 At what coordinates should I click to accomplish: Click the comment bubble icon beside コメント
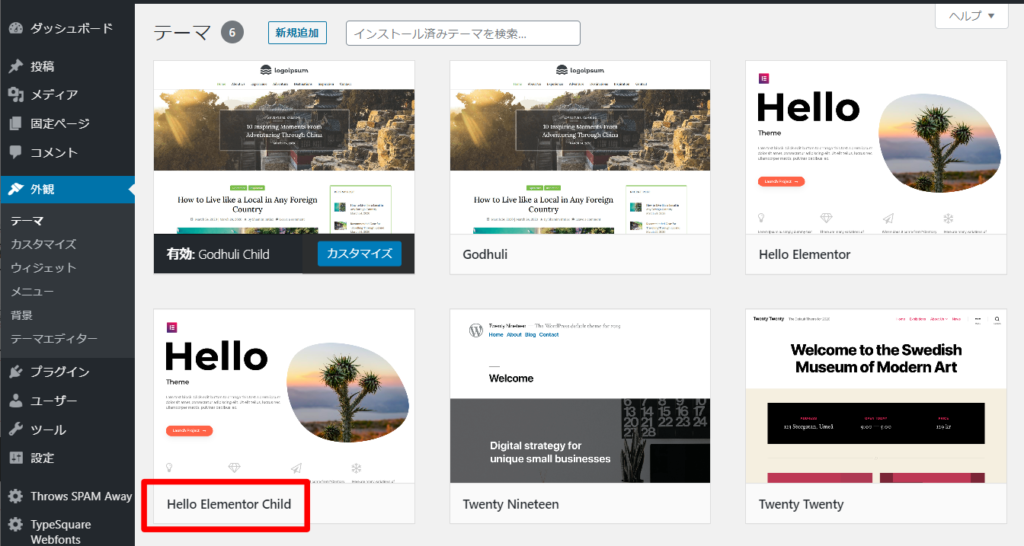pos(16,152)
